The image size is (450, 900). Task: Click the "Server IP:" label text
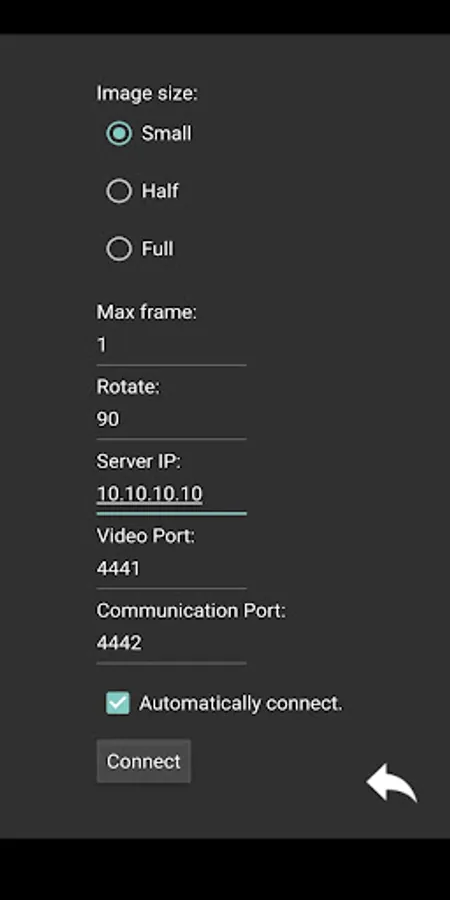click(x=138, y=461)
